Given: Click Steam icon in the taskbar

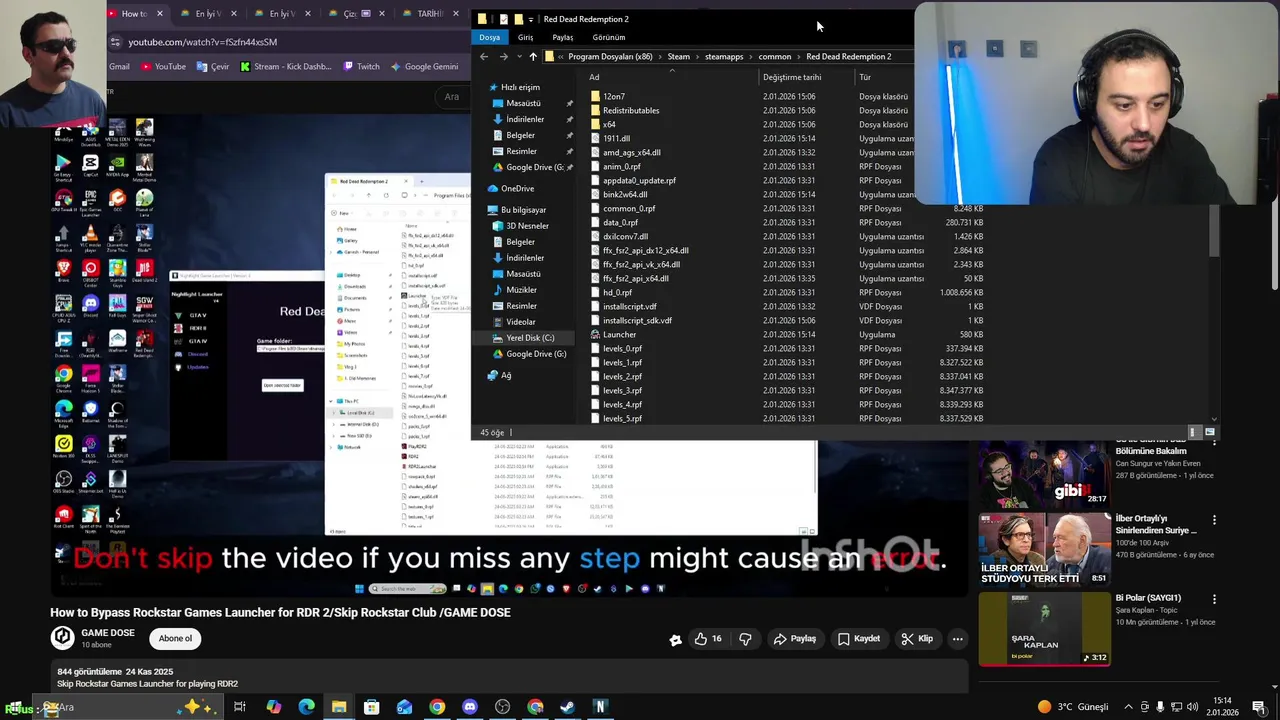Looking at the screenshot, I should tap(567, 707).
